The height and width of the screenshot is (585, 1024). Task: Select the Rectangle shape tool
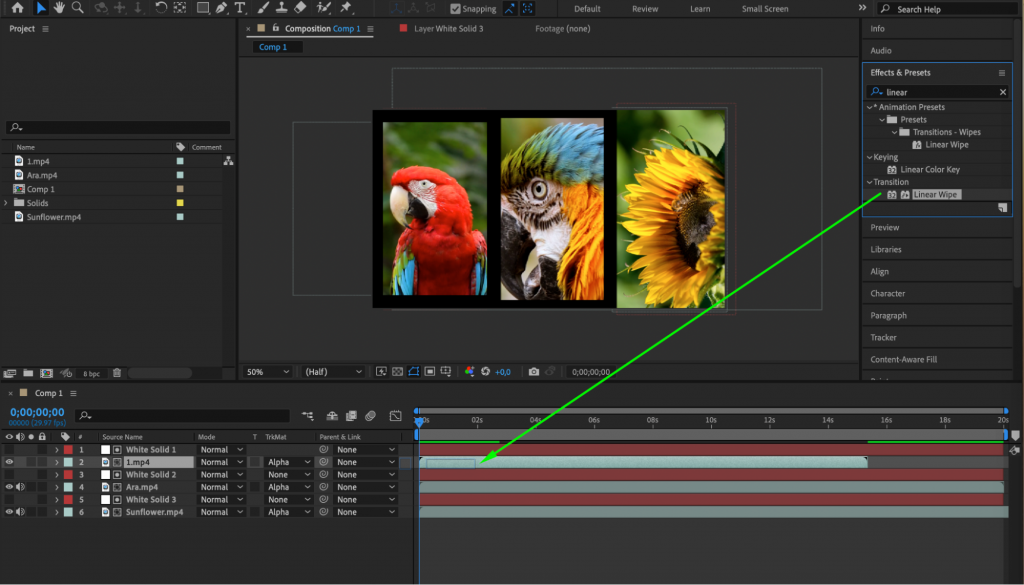[x=202, y=9]
